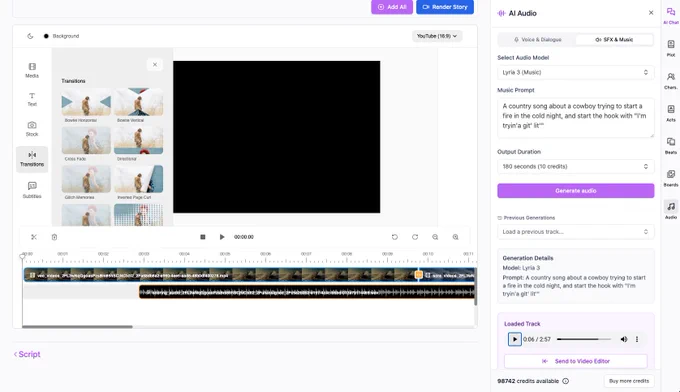Click into the Music Prompt text area

tap(575, 118)
